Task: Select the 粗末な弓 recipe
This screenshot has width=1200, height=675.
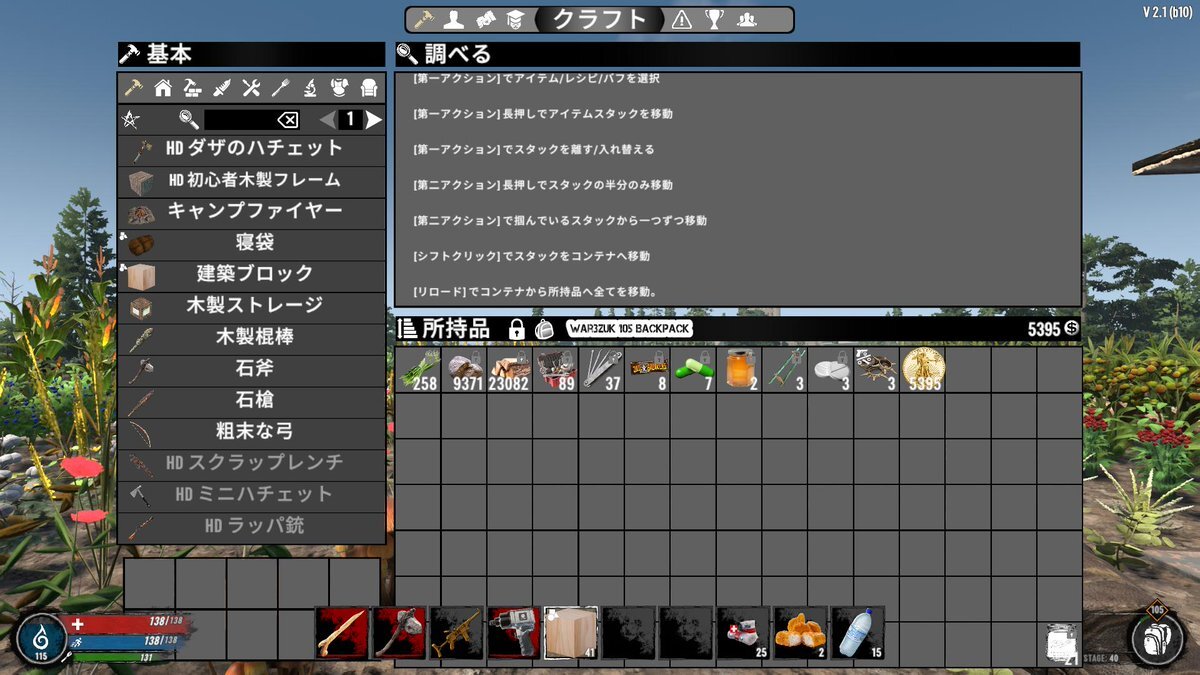Action: [x=251, y=432]
